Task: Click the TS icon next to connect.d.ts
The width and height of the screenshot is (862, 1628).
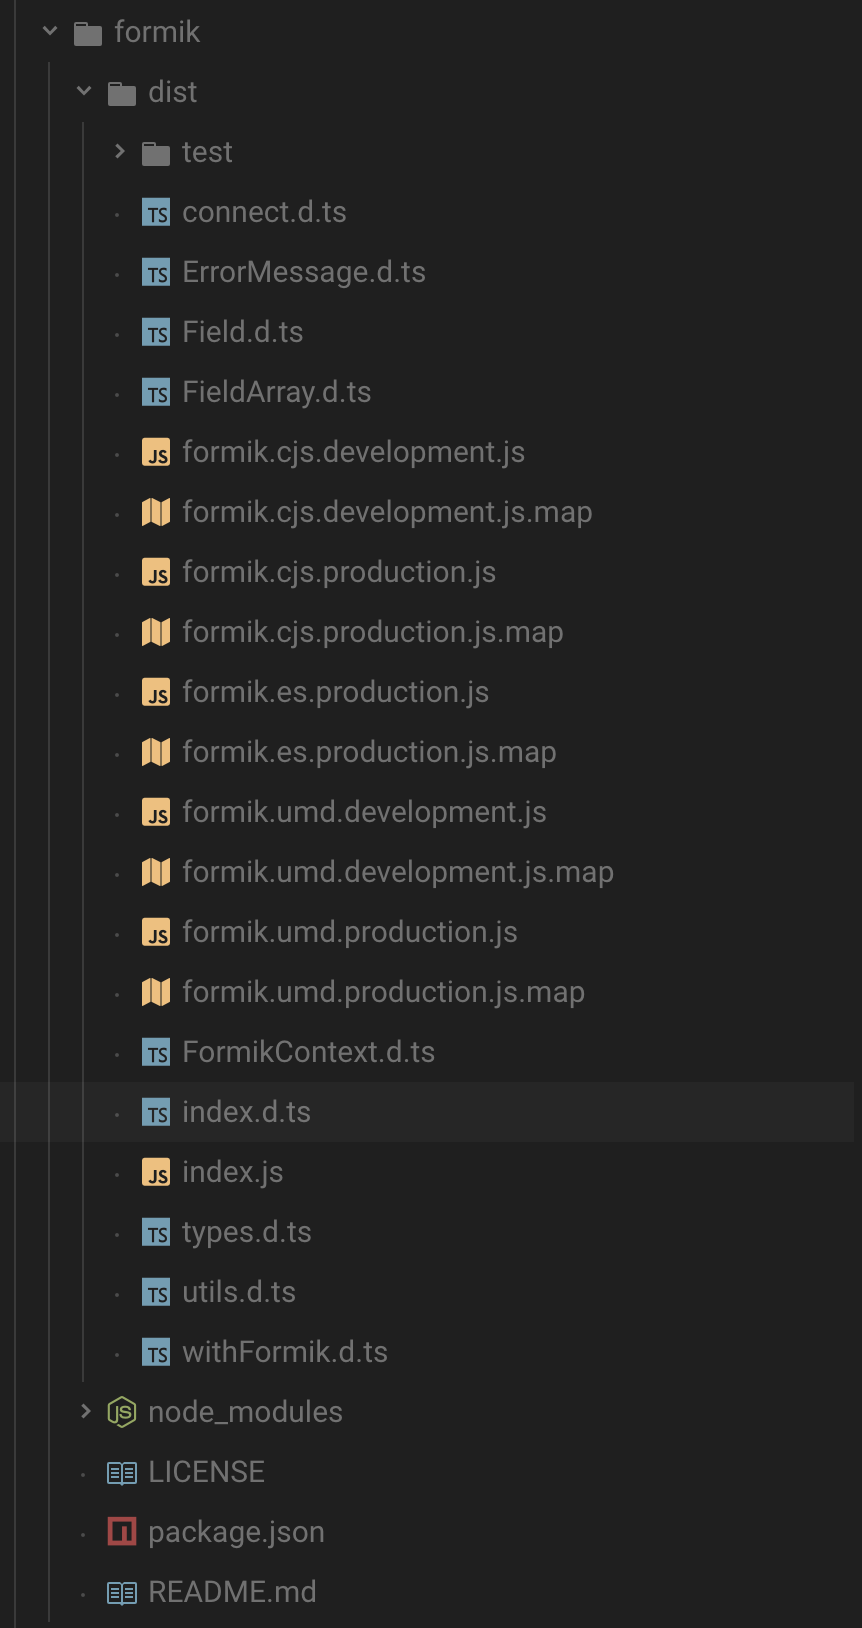Action: point(157,212)
